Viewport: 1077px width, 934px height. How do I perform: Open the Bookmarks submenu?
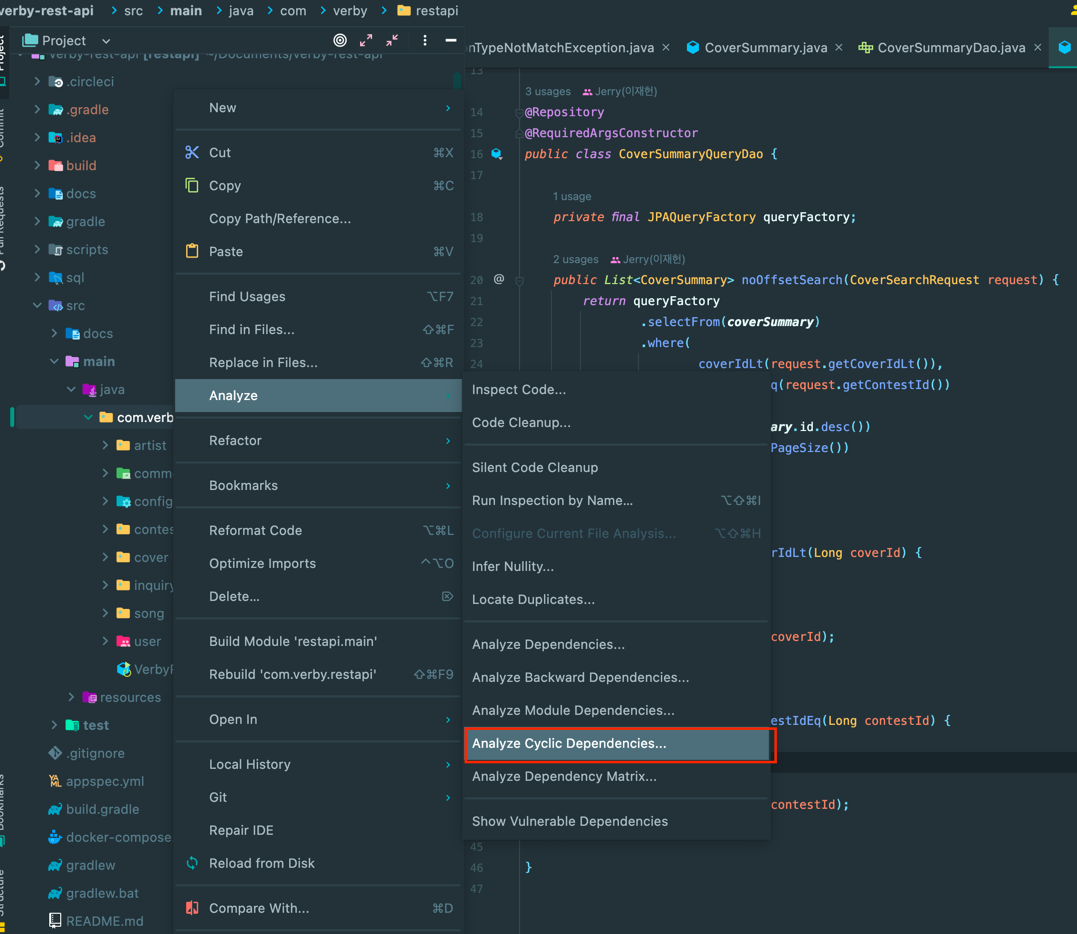[318, 486]
